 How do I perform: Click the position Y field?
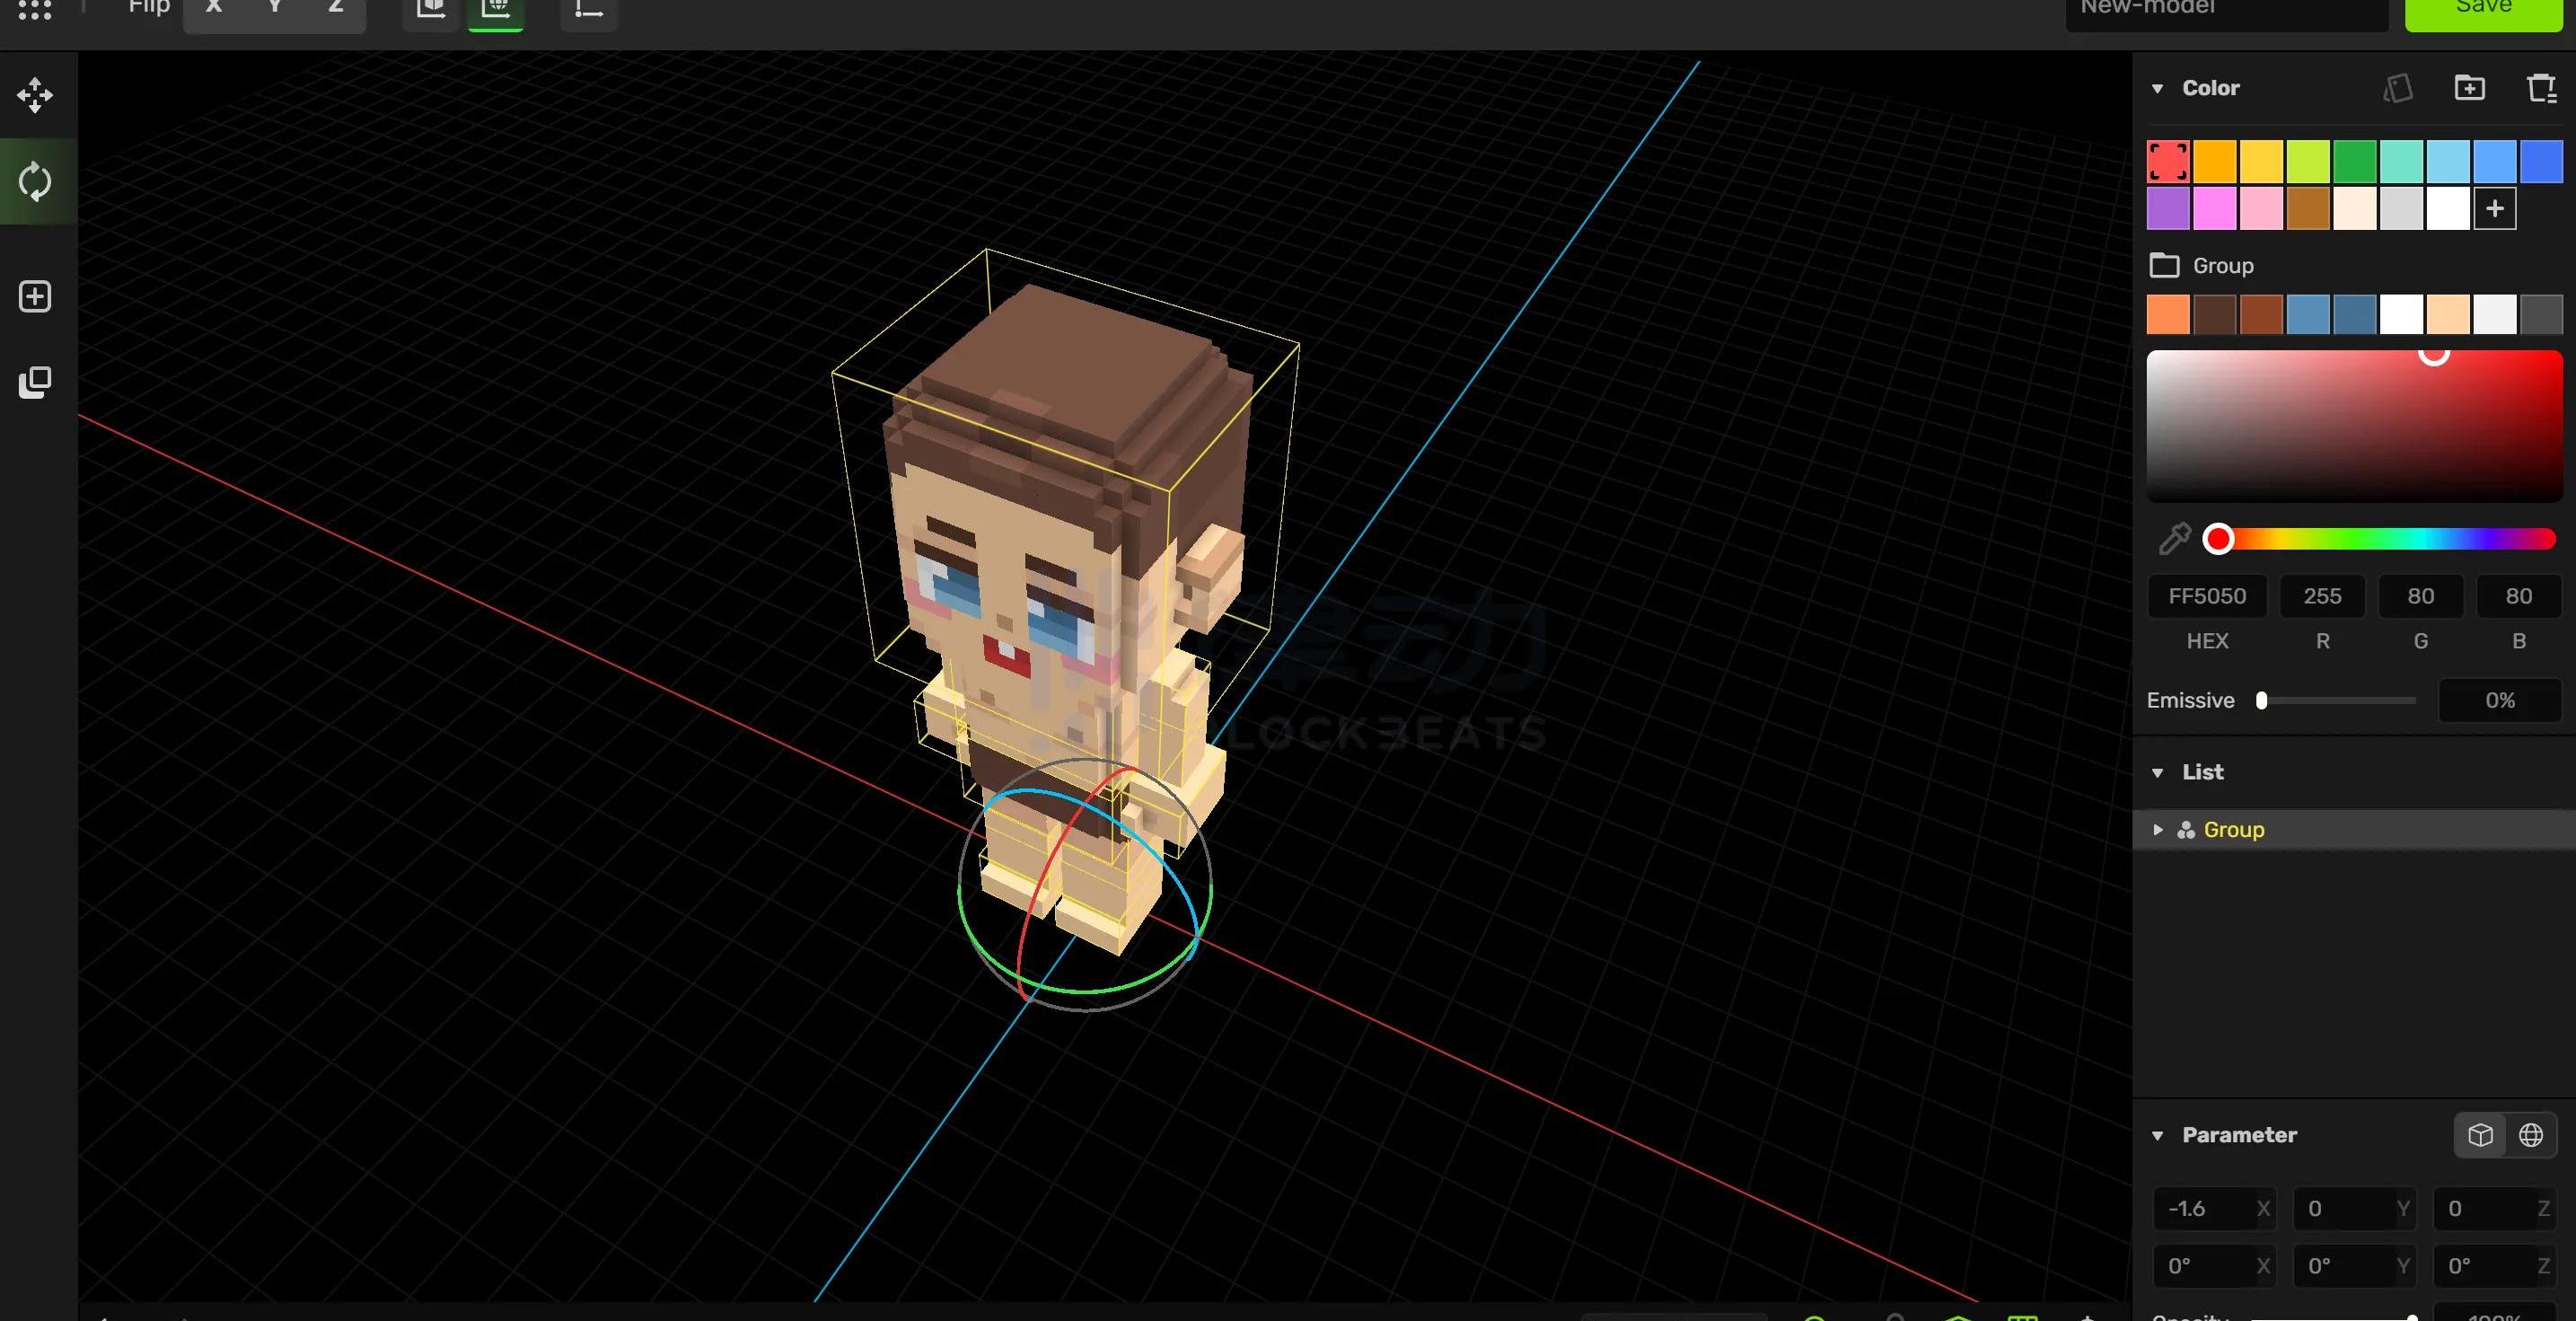2354,1208
